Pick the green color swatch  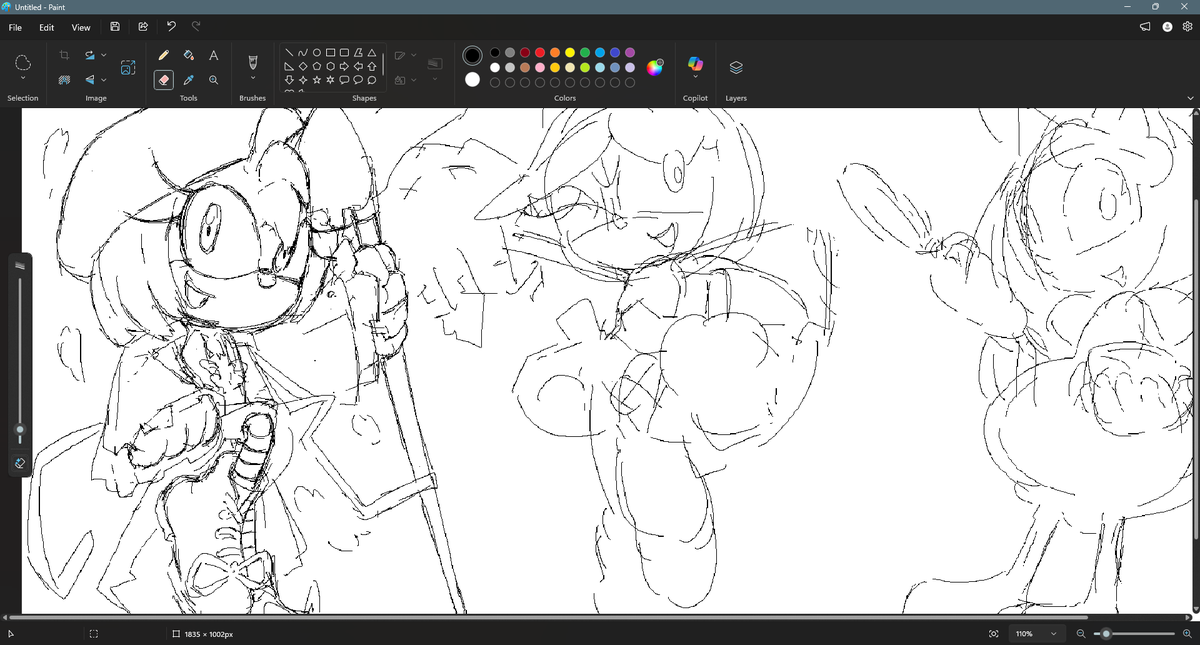(x=585, y=52)
